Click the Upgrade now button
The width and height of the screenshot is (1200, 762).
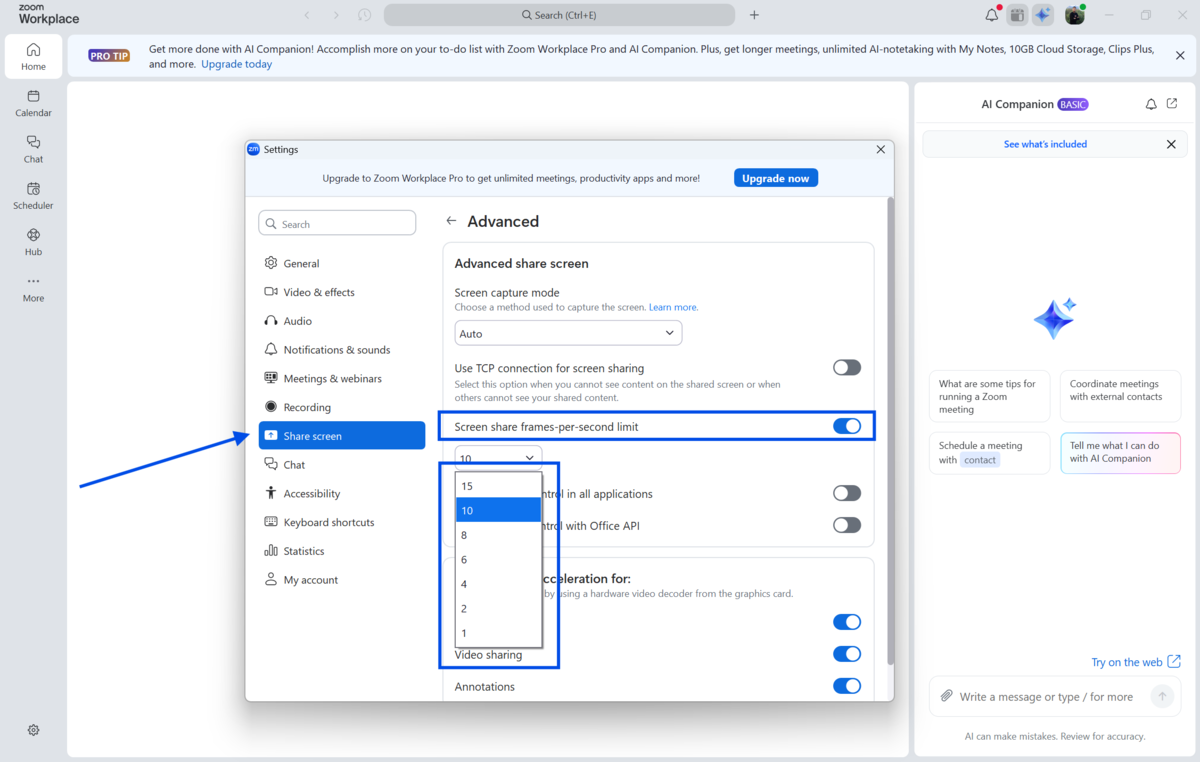pyautogui.click(x=776, y=178)
